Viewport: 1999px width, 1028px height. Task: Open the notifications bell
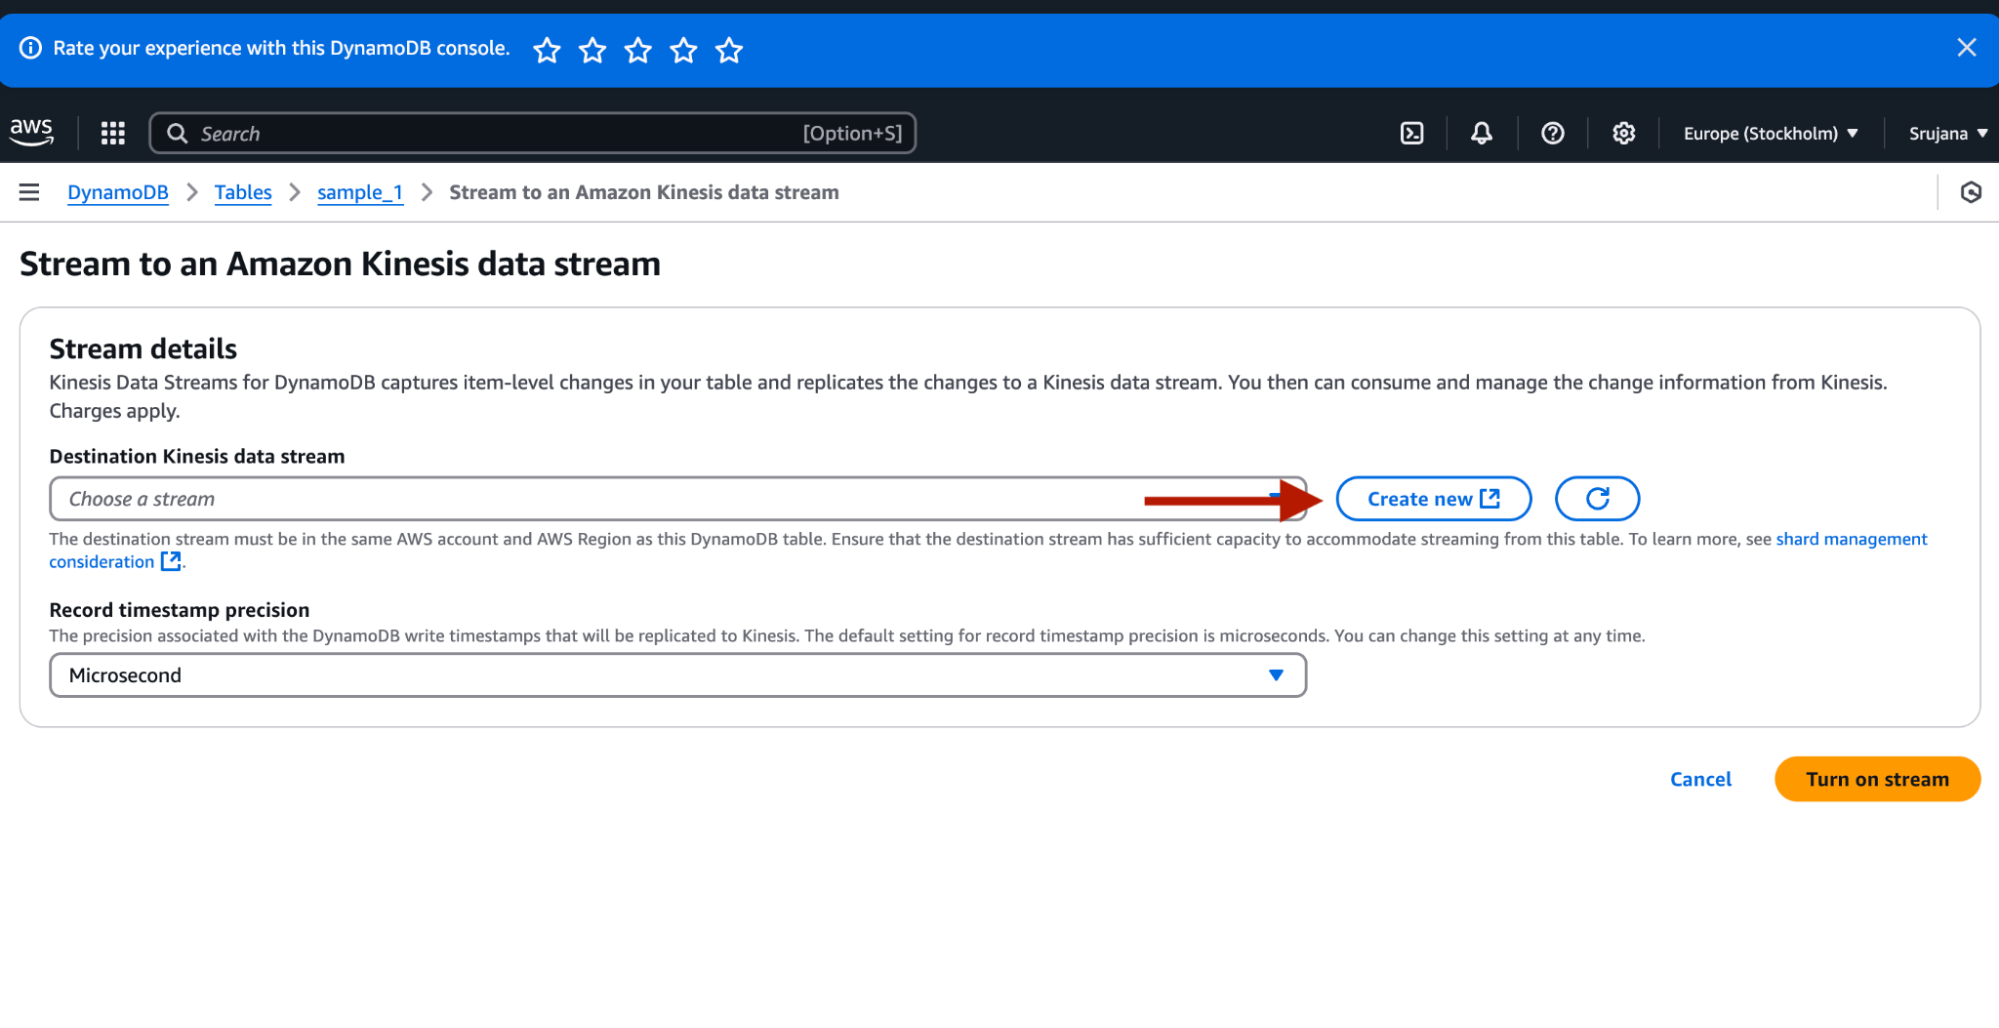click(x=1481, y=133)
